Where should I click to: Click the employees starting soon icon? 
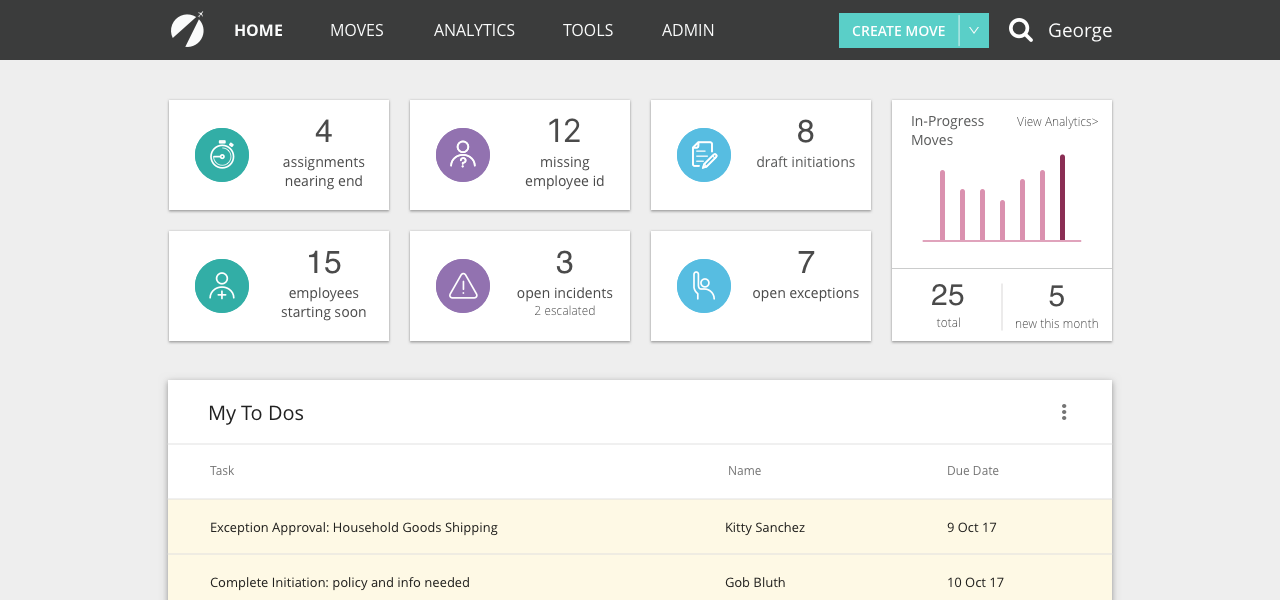[x=222, y=286]
